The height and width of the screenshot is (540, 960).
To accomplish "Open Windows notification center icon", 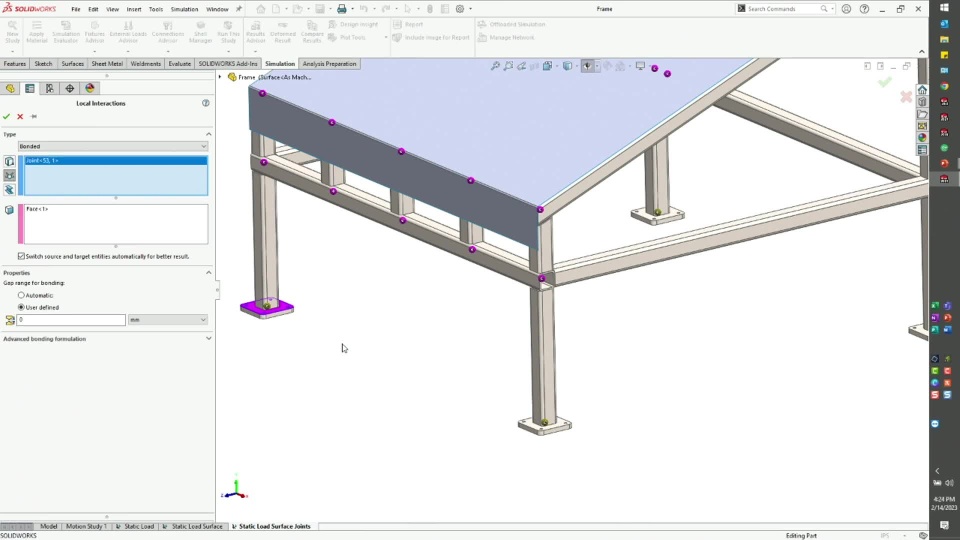I will tap(944, 525).
